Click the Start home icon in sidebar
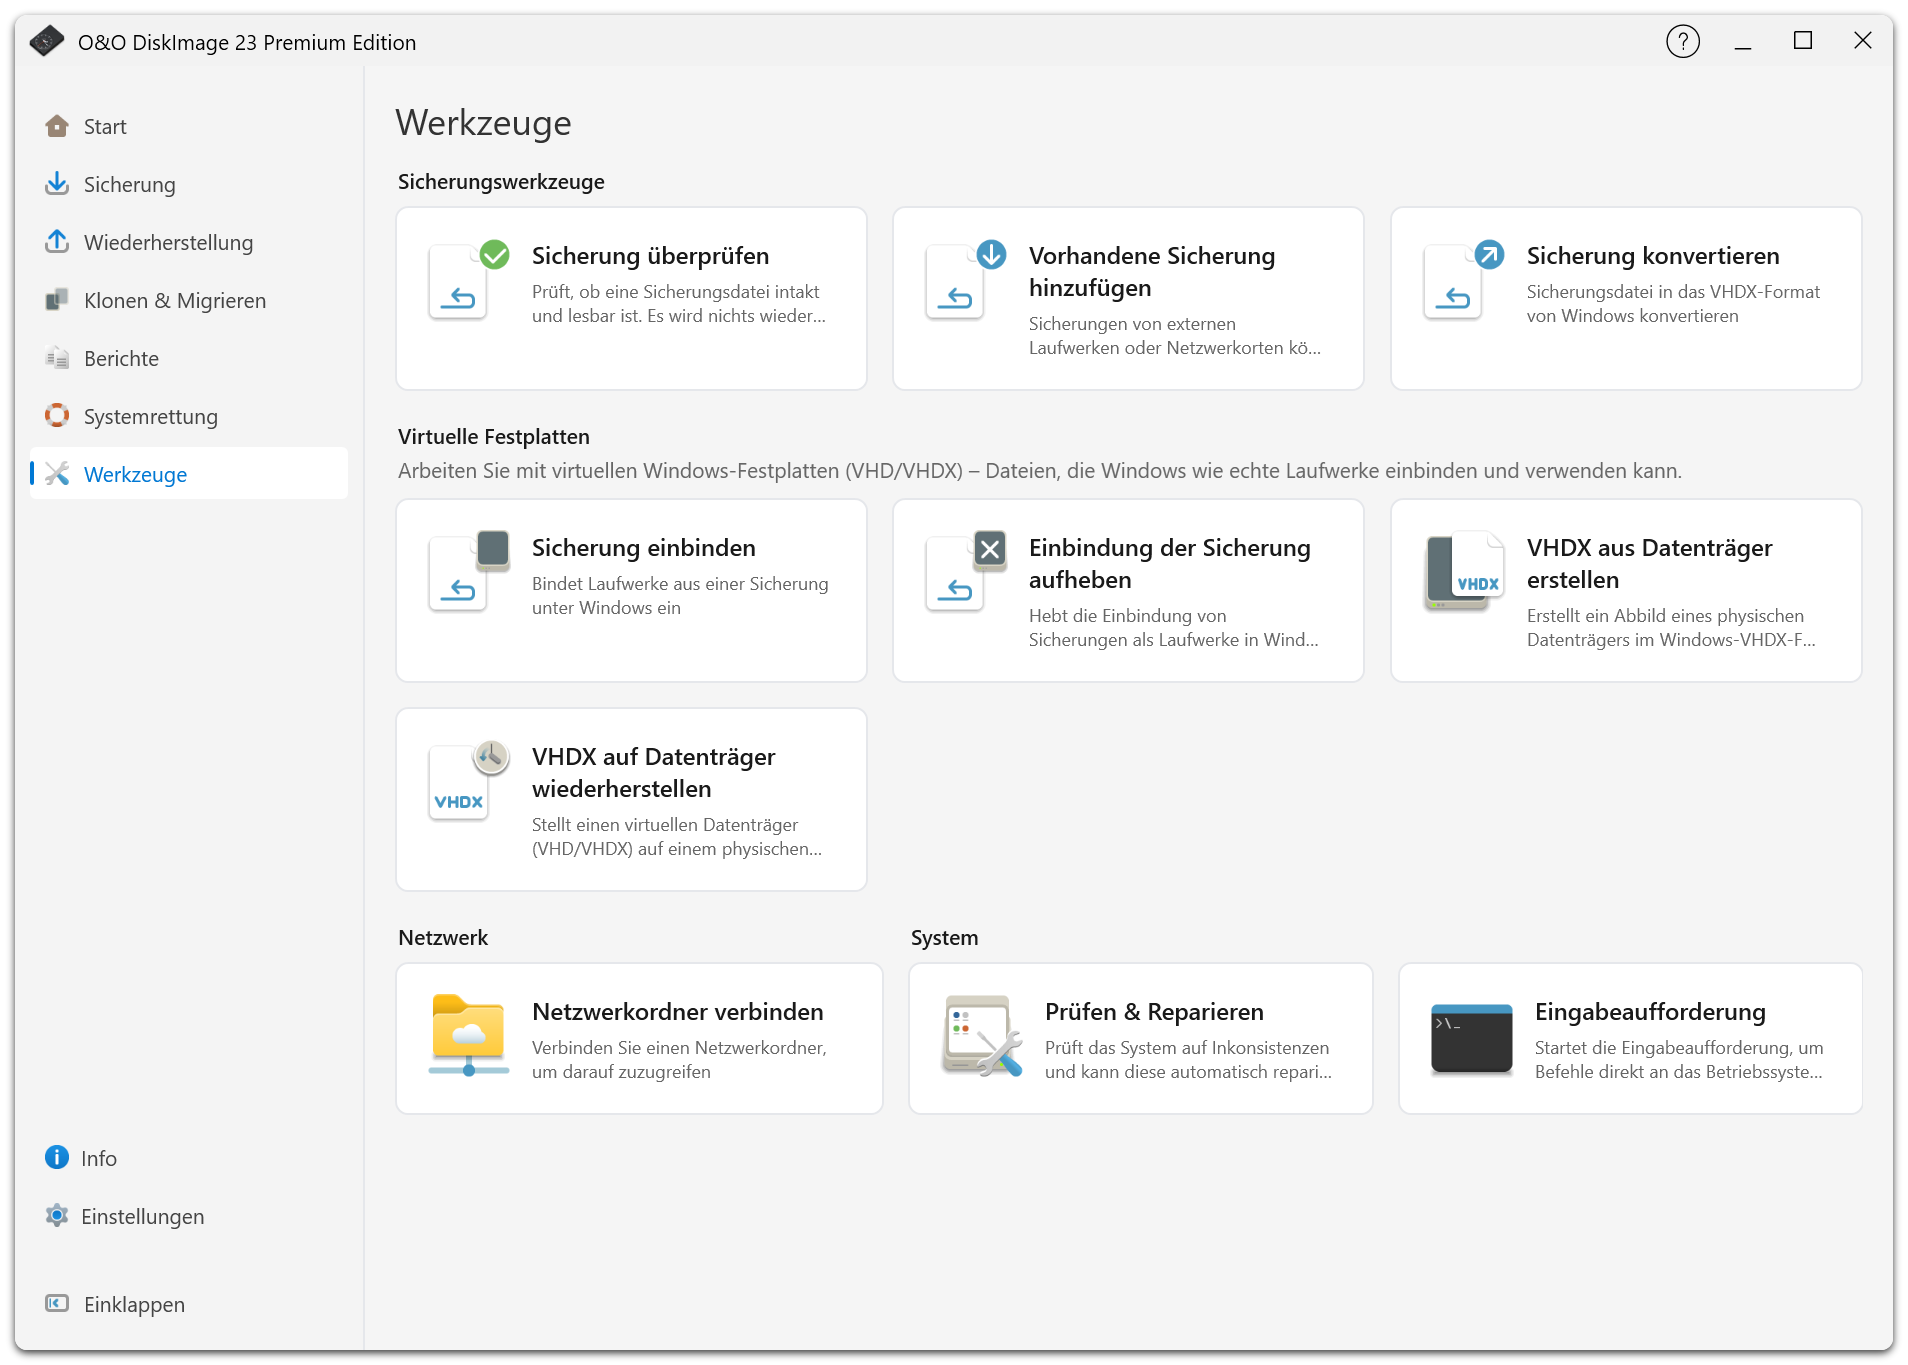 click(x=57, y=126)
